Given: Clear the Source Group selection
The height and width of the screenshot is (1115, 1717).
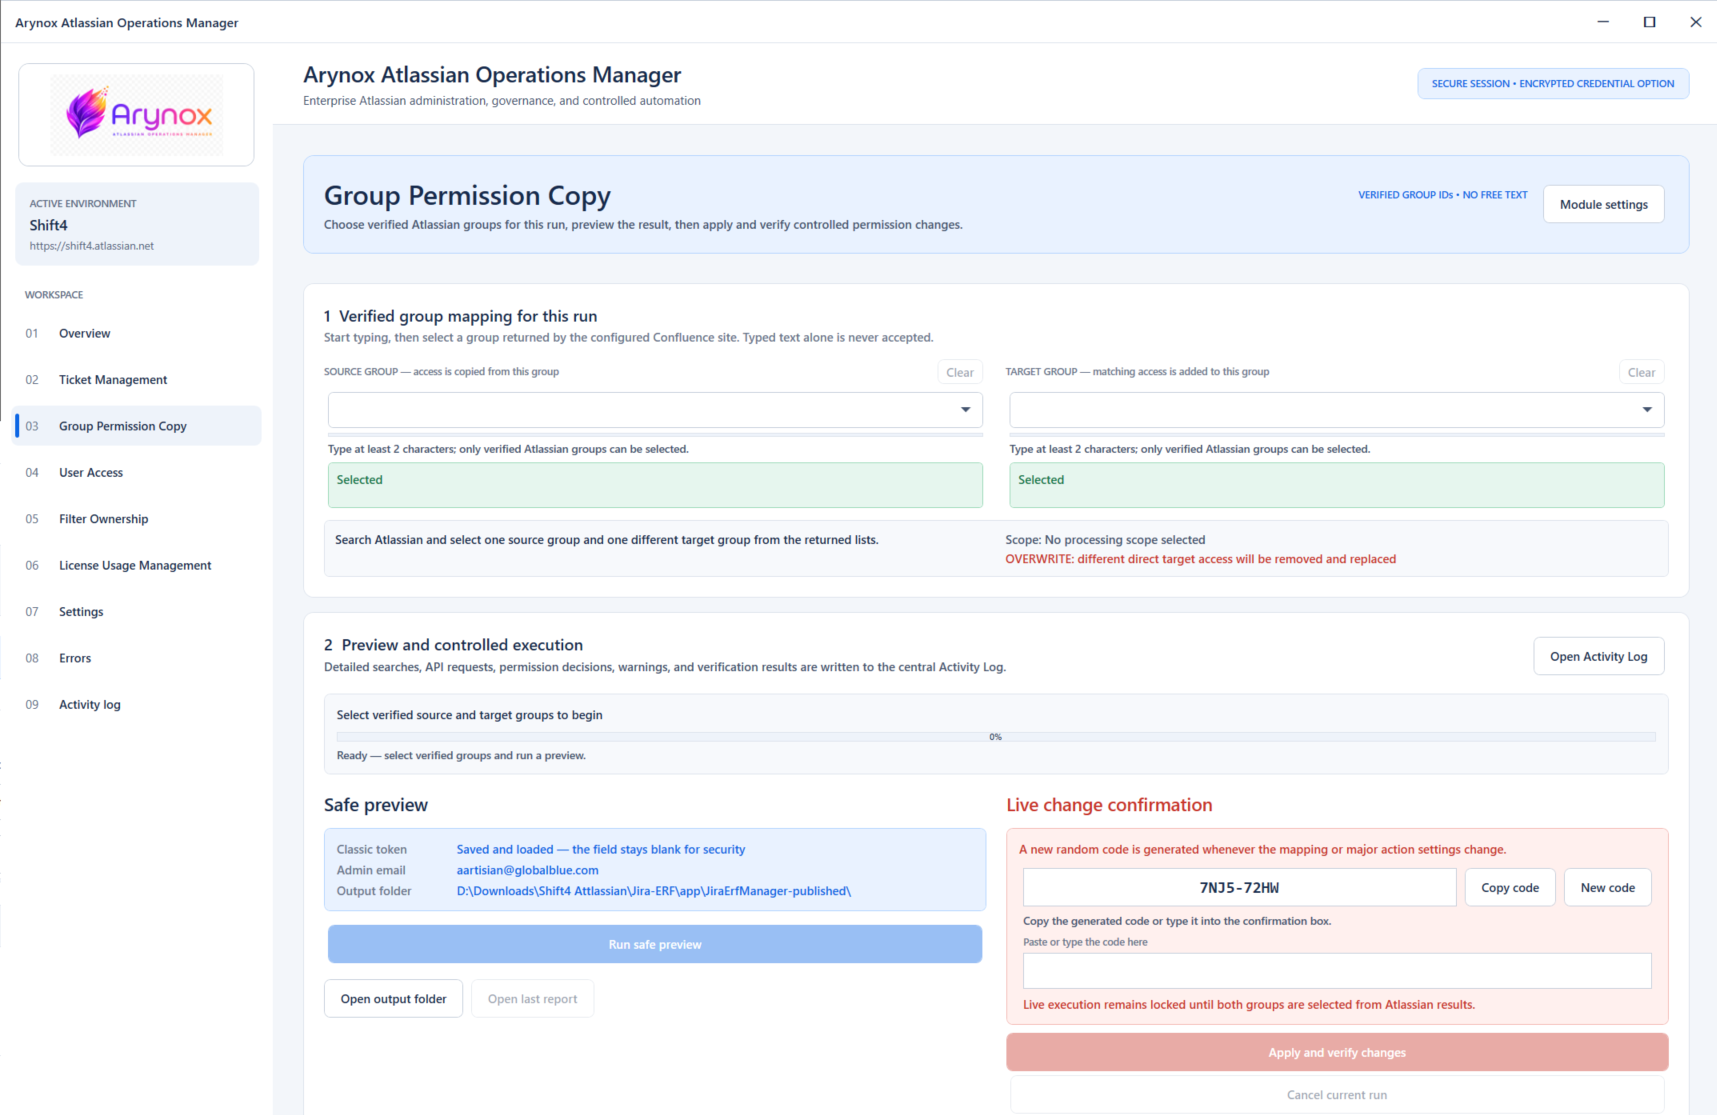Looking at the screenshot, I should [960, 372].
